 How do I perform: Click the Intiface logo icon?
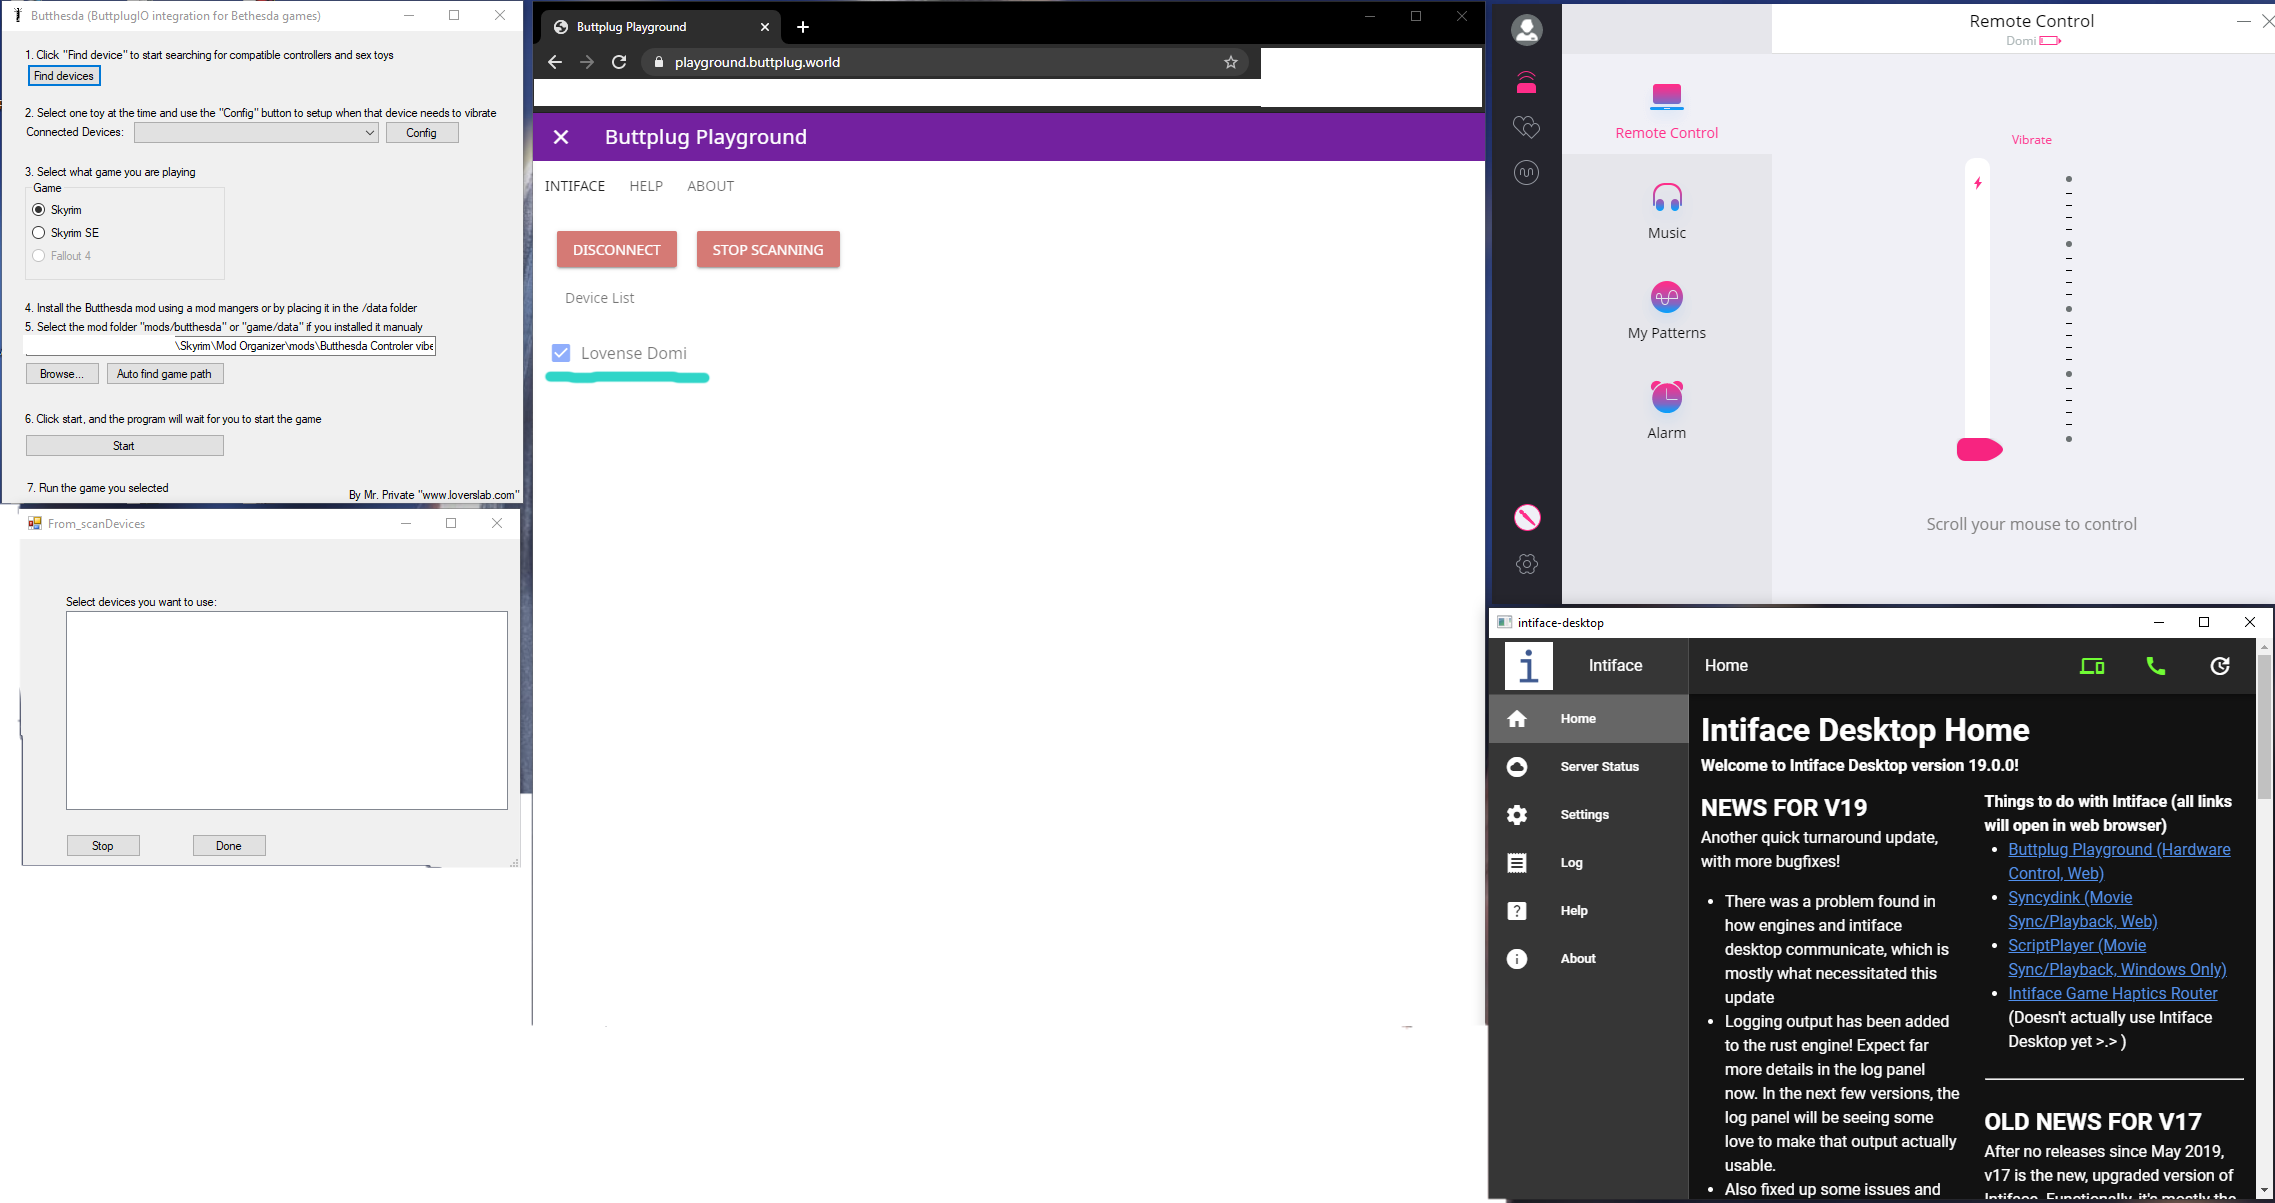pos(1528,666)
